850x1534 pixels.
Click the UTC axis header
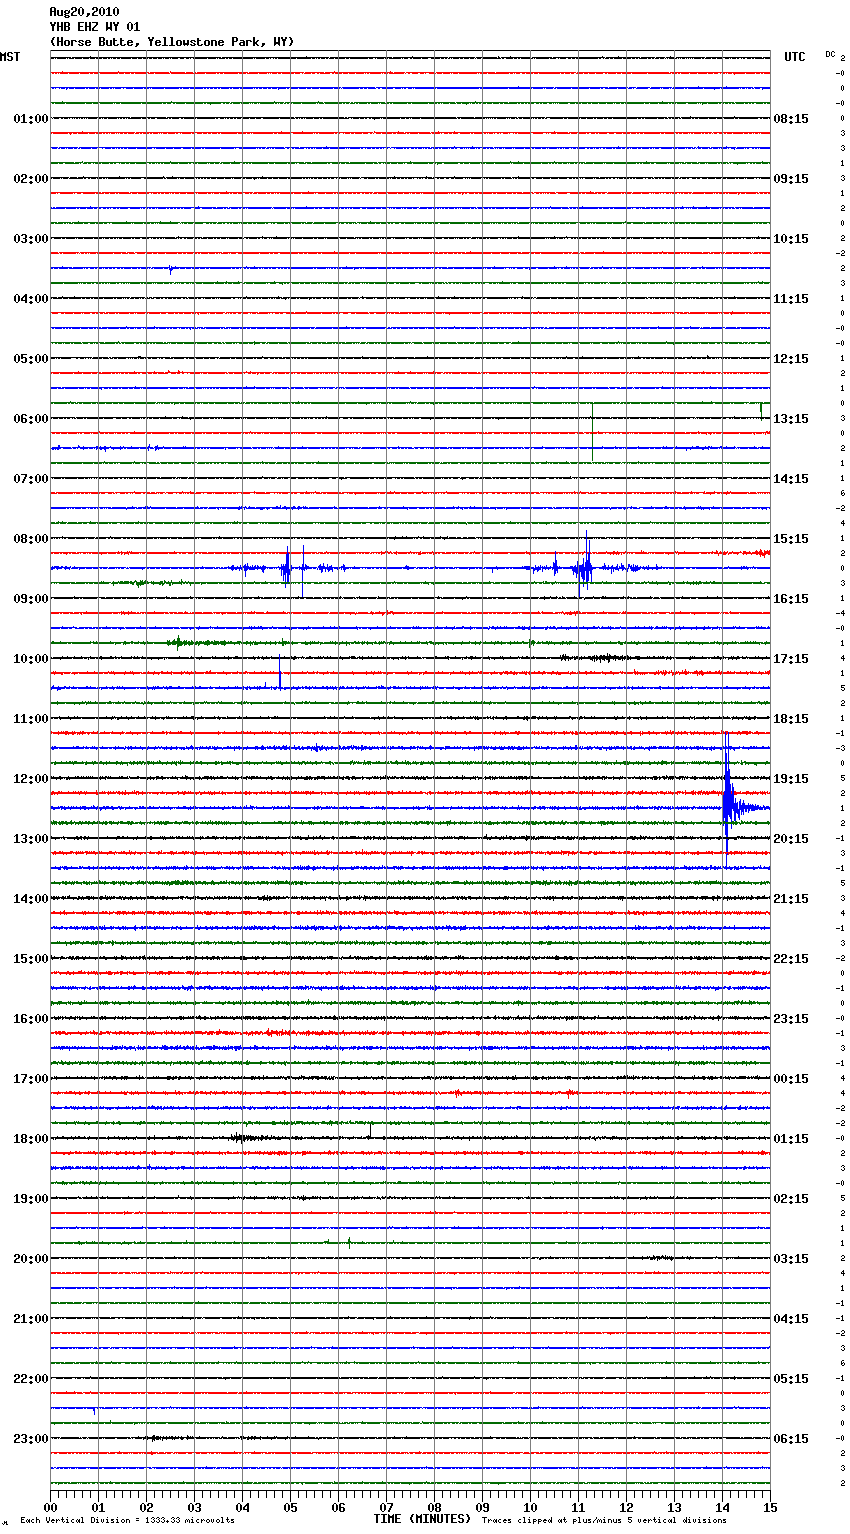795,57
